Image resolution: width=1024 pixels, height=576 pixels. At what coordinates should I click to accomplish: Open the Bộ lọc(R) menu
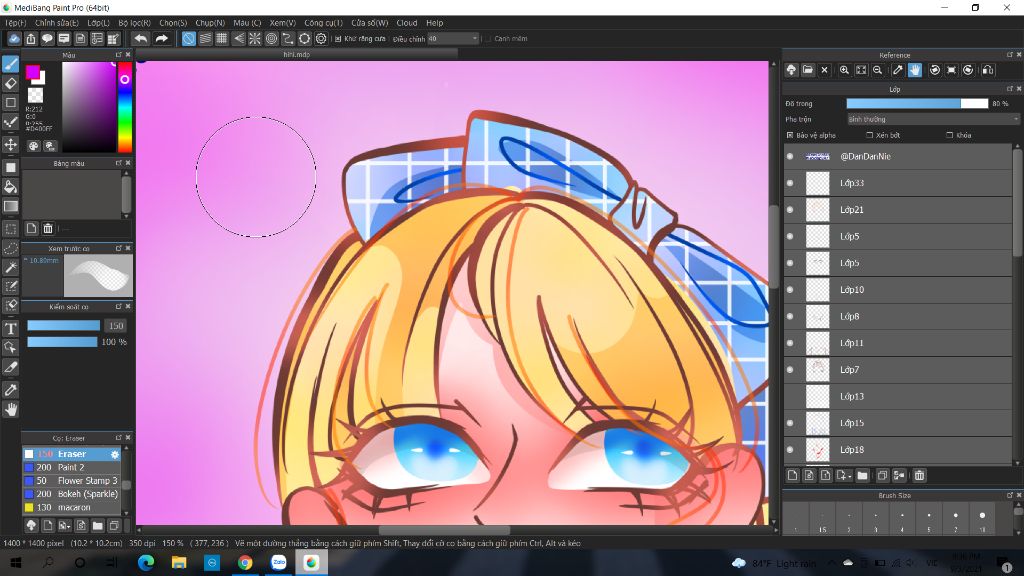tap(135, 23)
